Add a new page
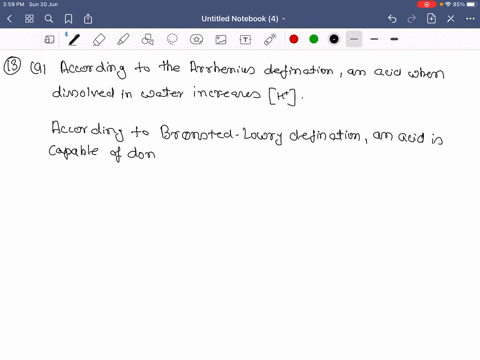480x360 pixels. click(431, 19)
